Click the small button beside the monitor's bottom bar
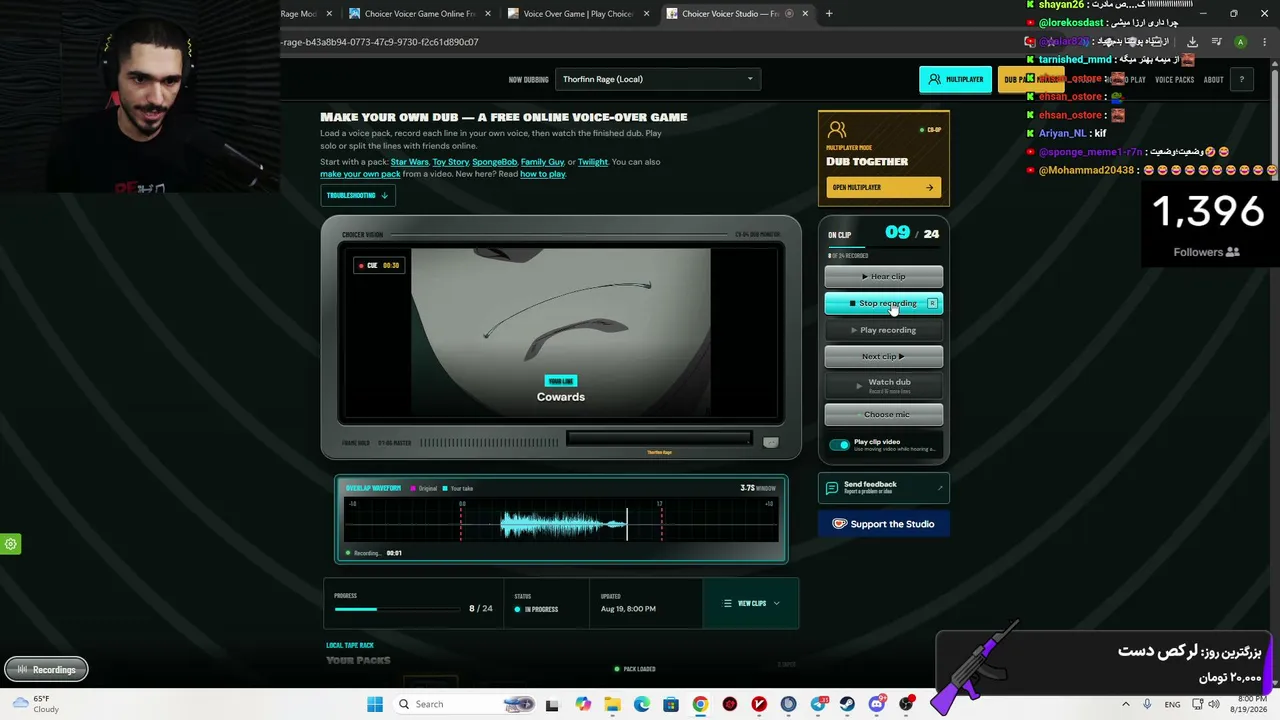Viewport: 1280px width, 720px height. 770,442
